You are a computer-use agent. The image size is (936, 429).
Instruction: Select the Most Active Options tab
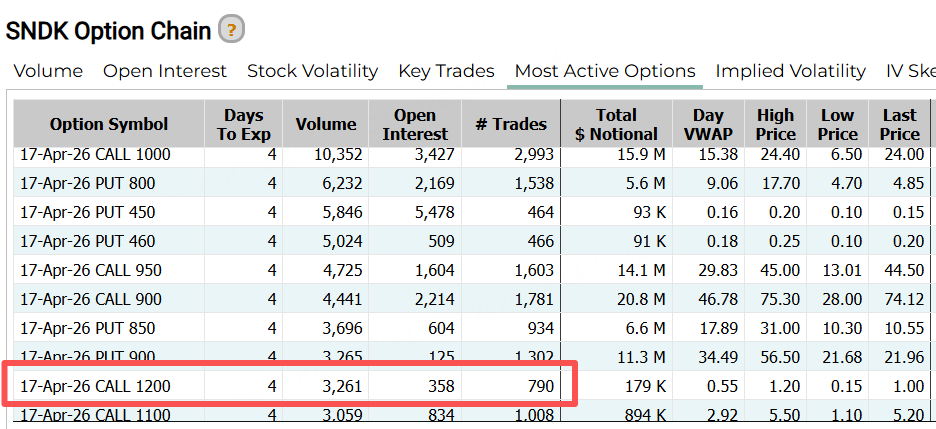coord(604,71)
